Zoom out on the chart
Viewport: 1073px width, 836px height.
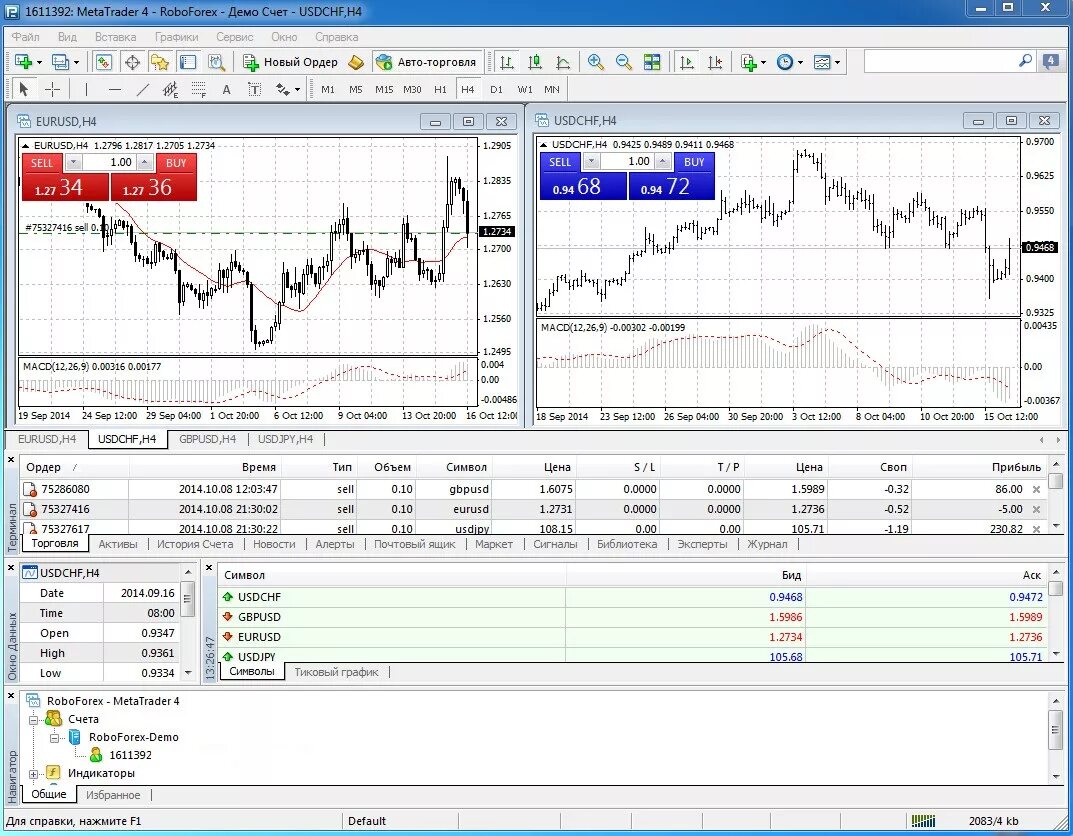(623, 62)
